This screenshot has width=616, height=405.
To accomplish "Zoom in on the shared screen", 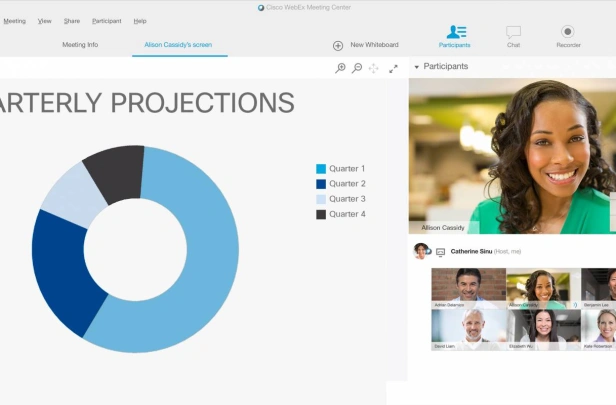I will coord(340,68).
